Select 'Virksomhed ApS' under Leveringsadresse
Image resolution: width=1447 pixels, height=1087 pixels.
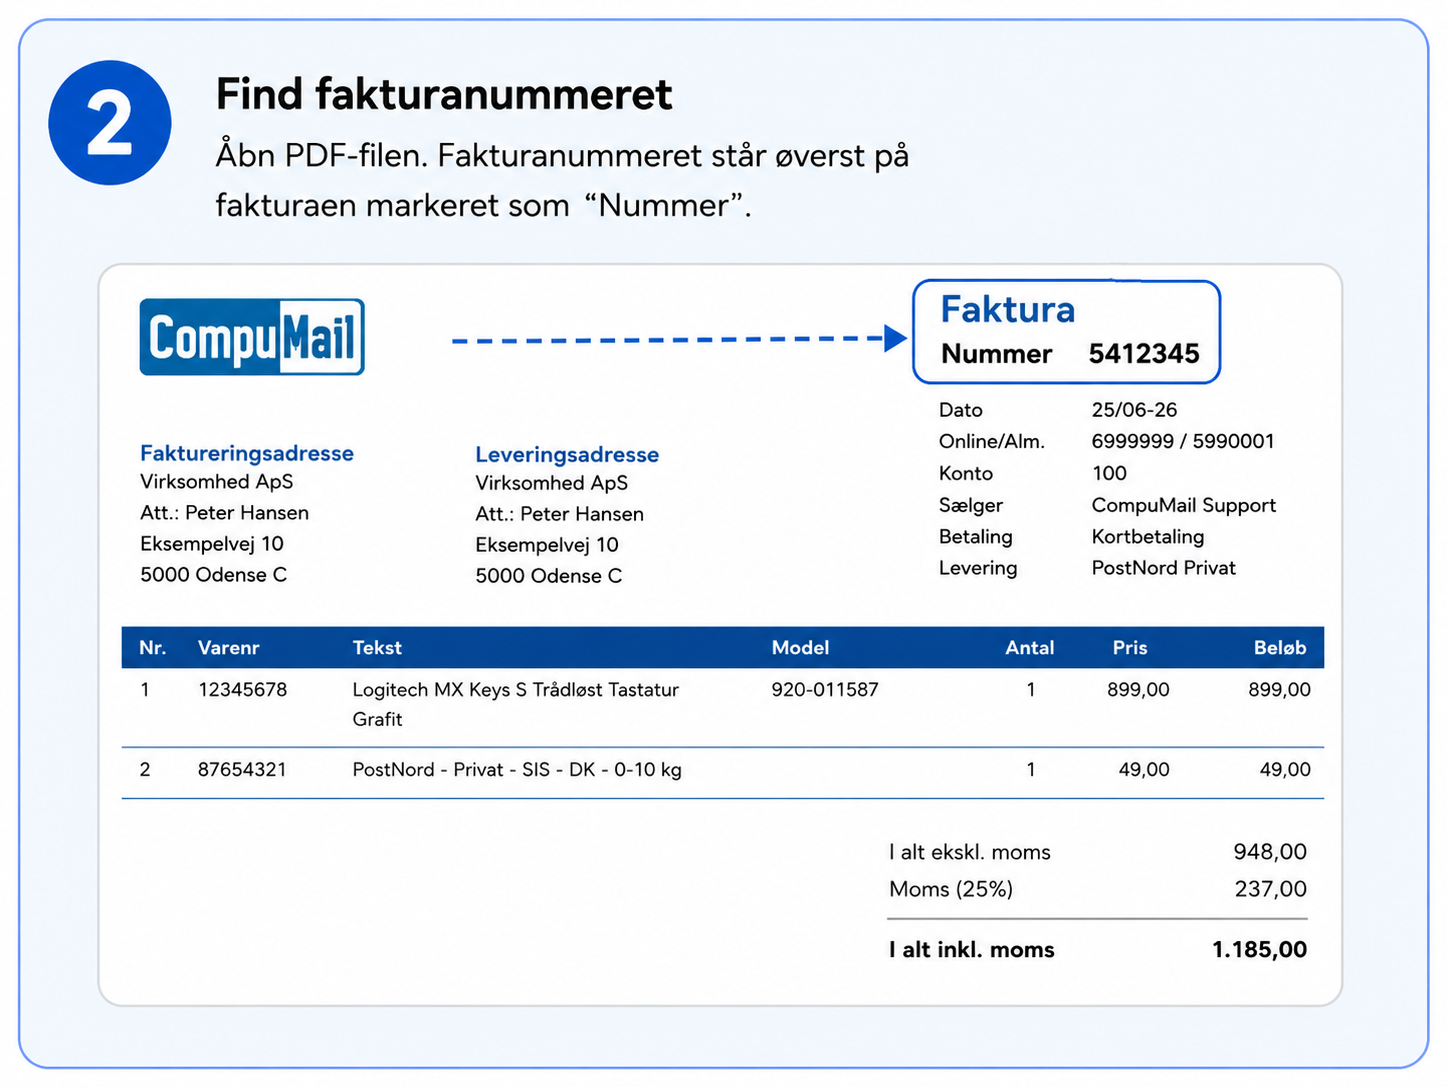point(551,483)
